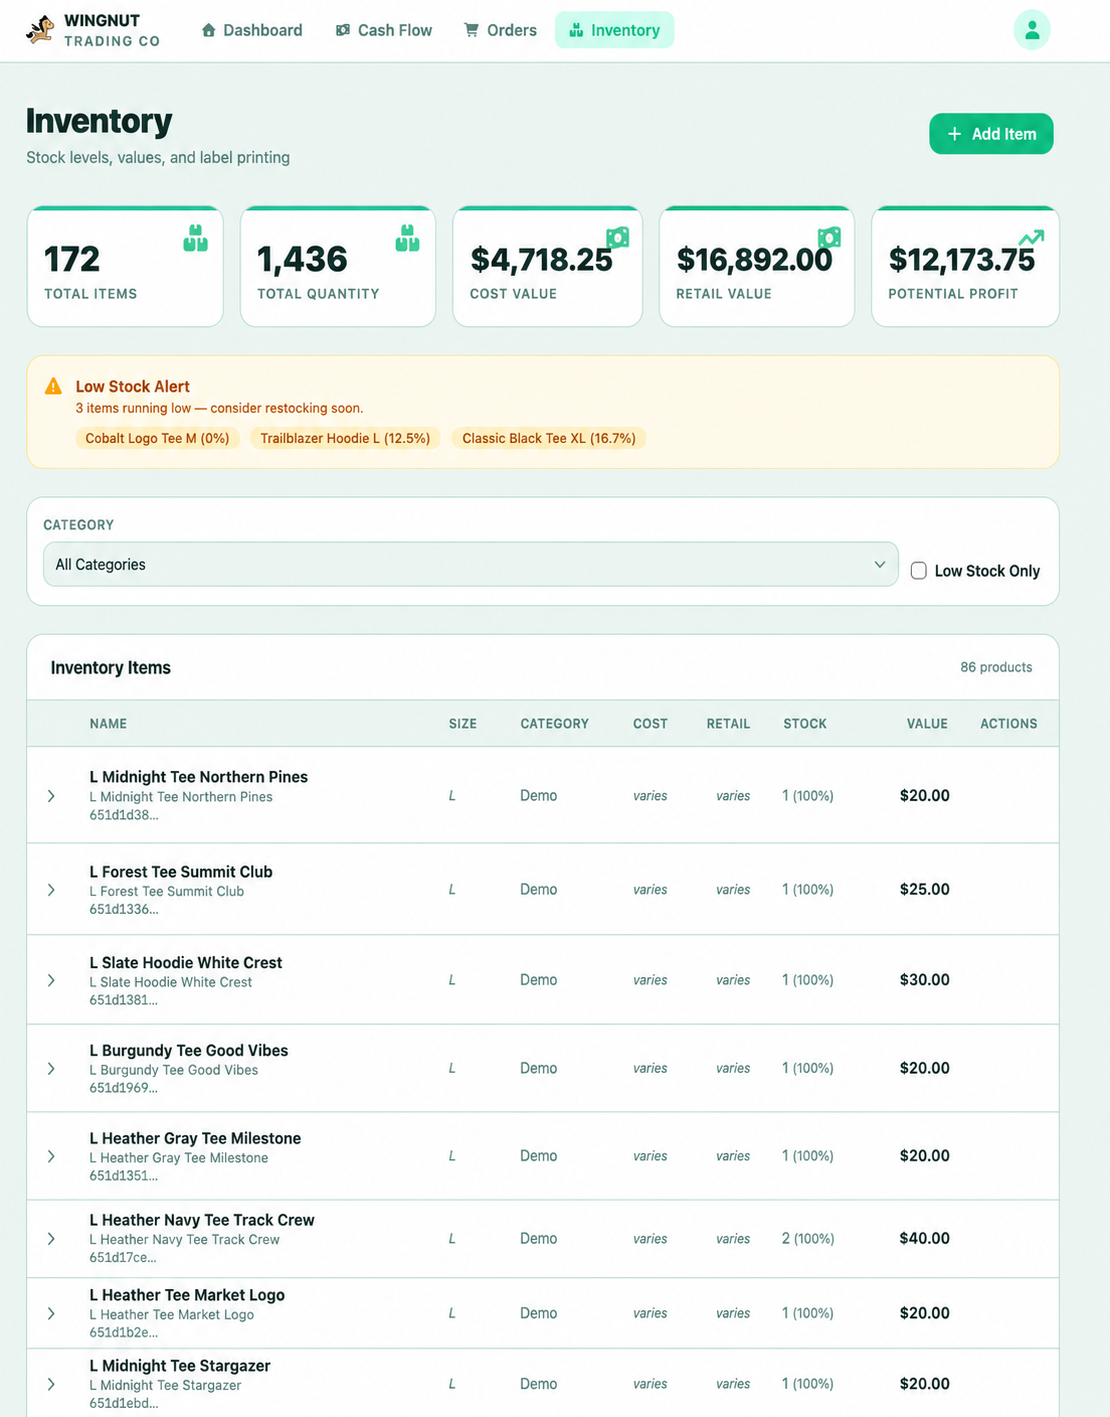Click the ID 651d17ce... text

click(123, 1257)
